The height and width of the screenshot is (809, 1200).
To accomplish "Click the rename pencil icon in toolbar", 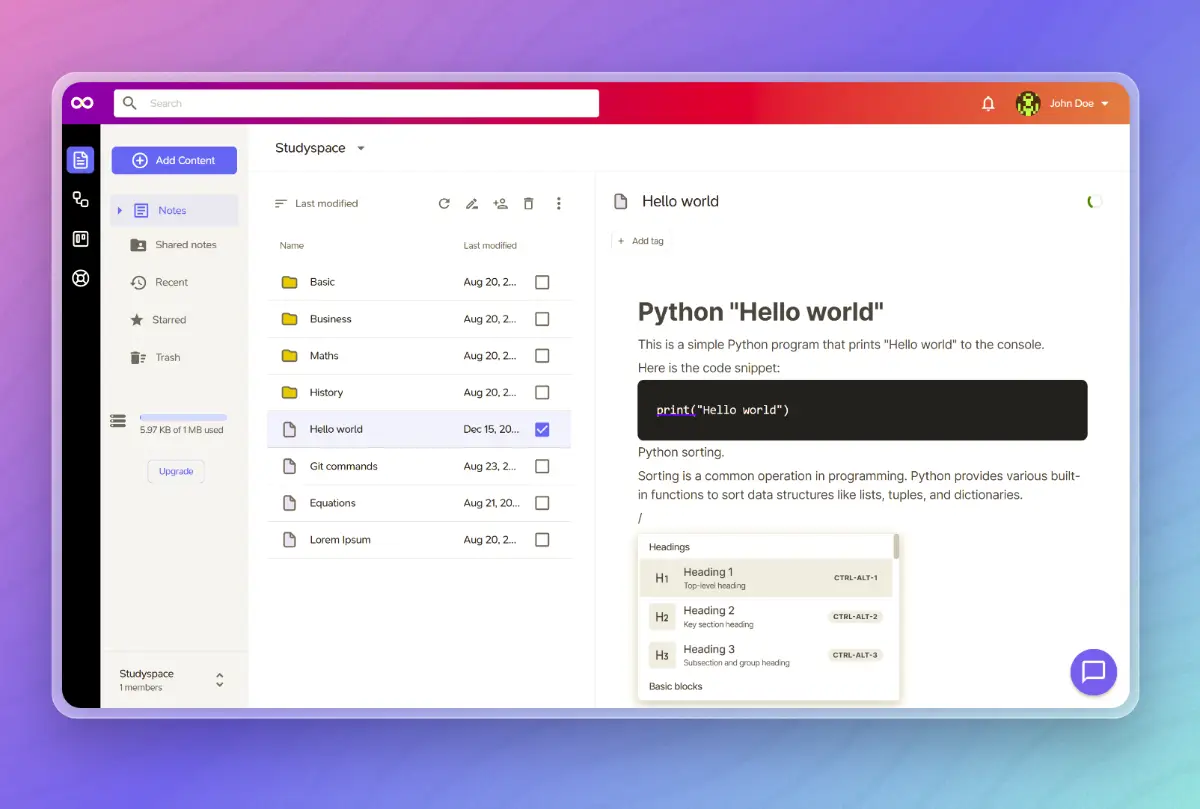I will (x=472, y=204).
